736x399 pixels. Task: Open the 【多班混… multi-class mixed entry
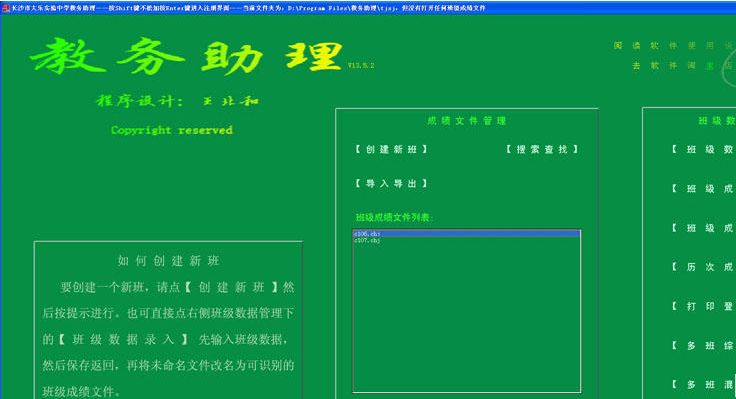click(x=702, y=385)
